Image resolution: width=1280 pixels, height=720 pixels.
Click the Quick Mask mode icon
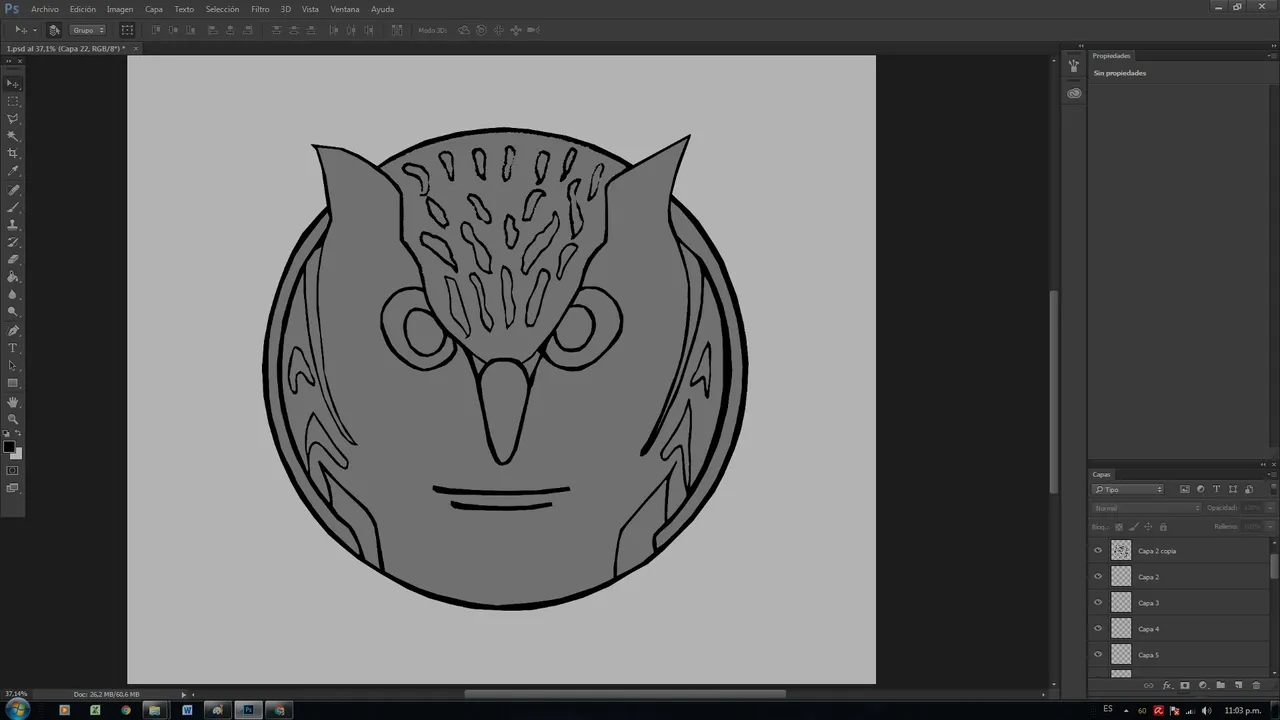(13, 470)
